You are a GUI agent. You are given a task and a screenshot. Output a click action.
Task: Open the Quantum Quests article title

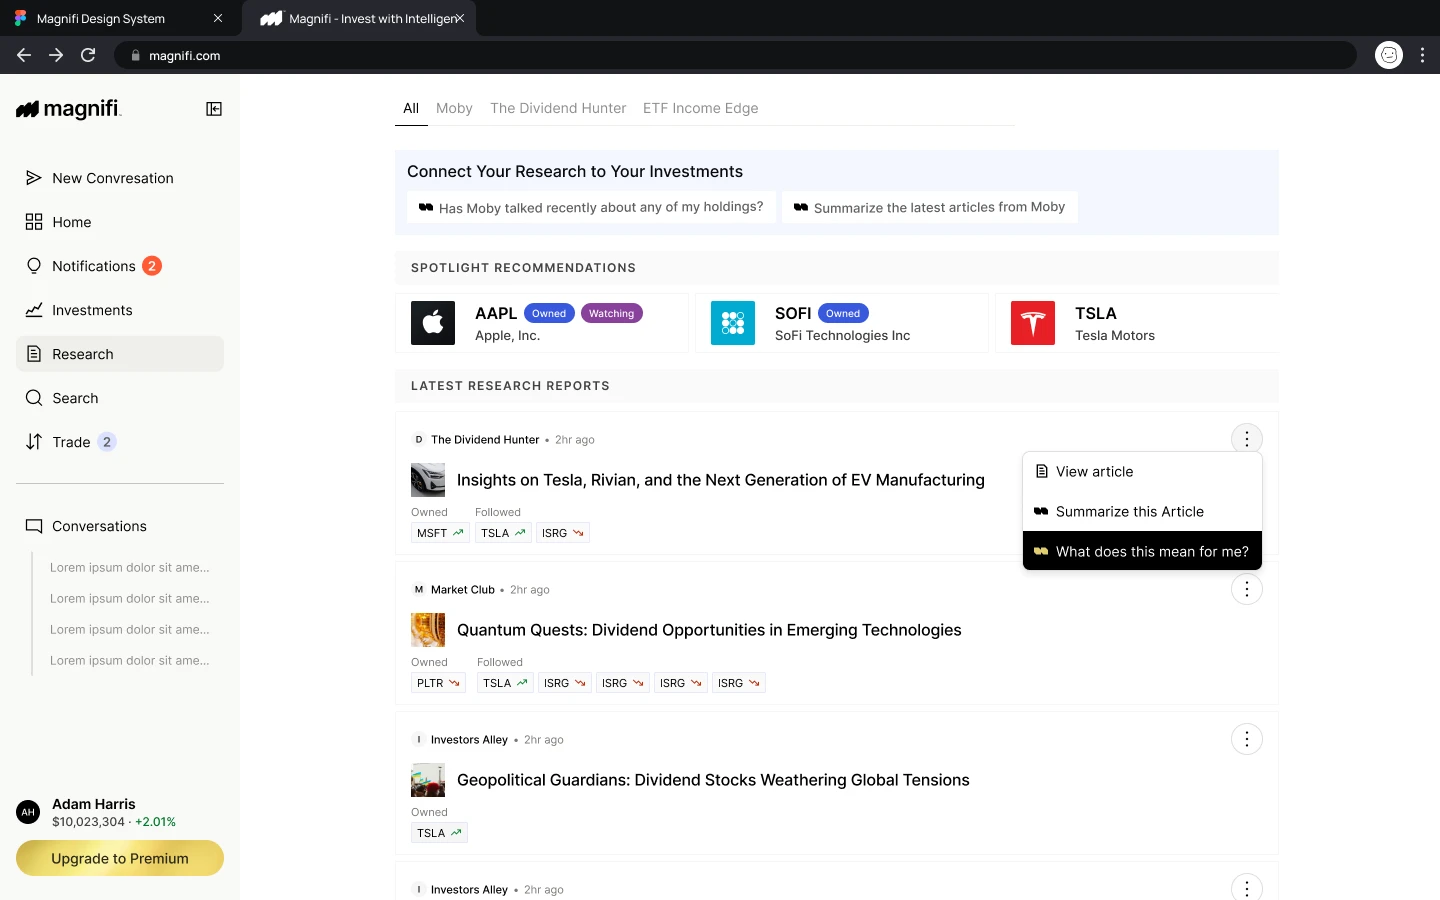pyautogui.click(x=709, y=630)
